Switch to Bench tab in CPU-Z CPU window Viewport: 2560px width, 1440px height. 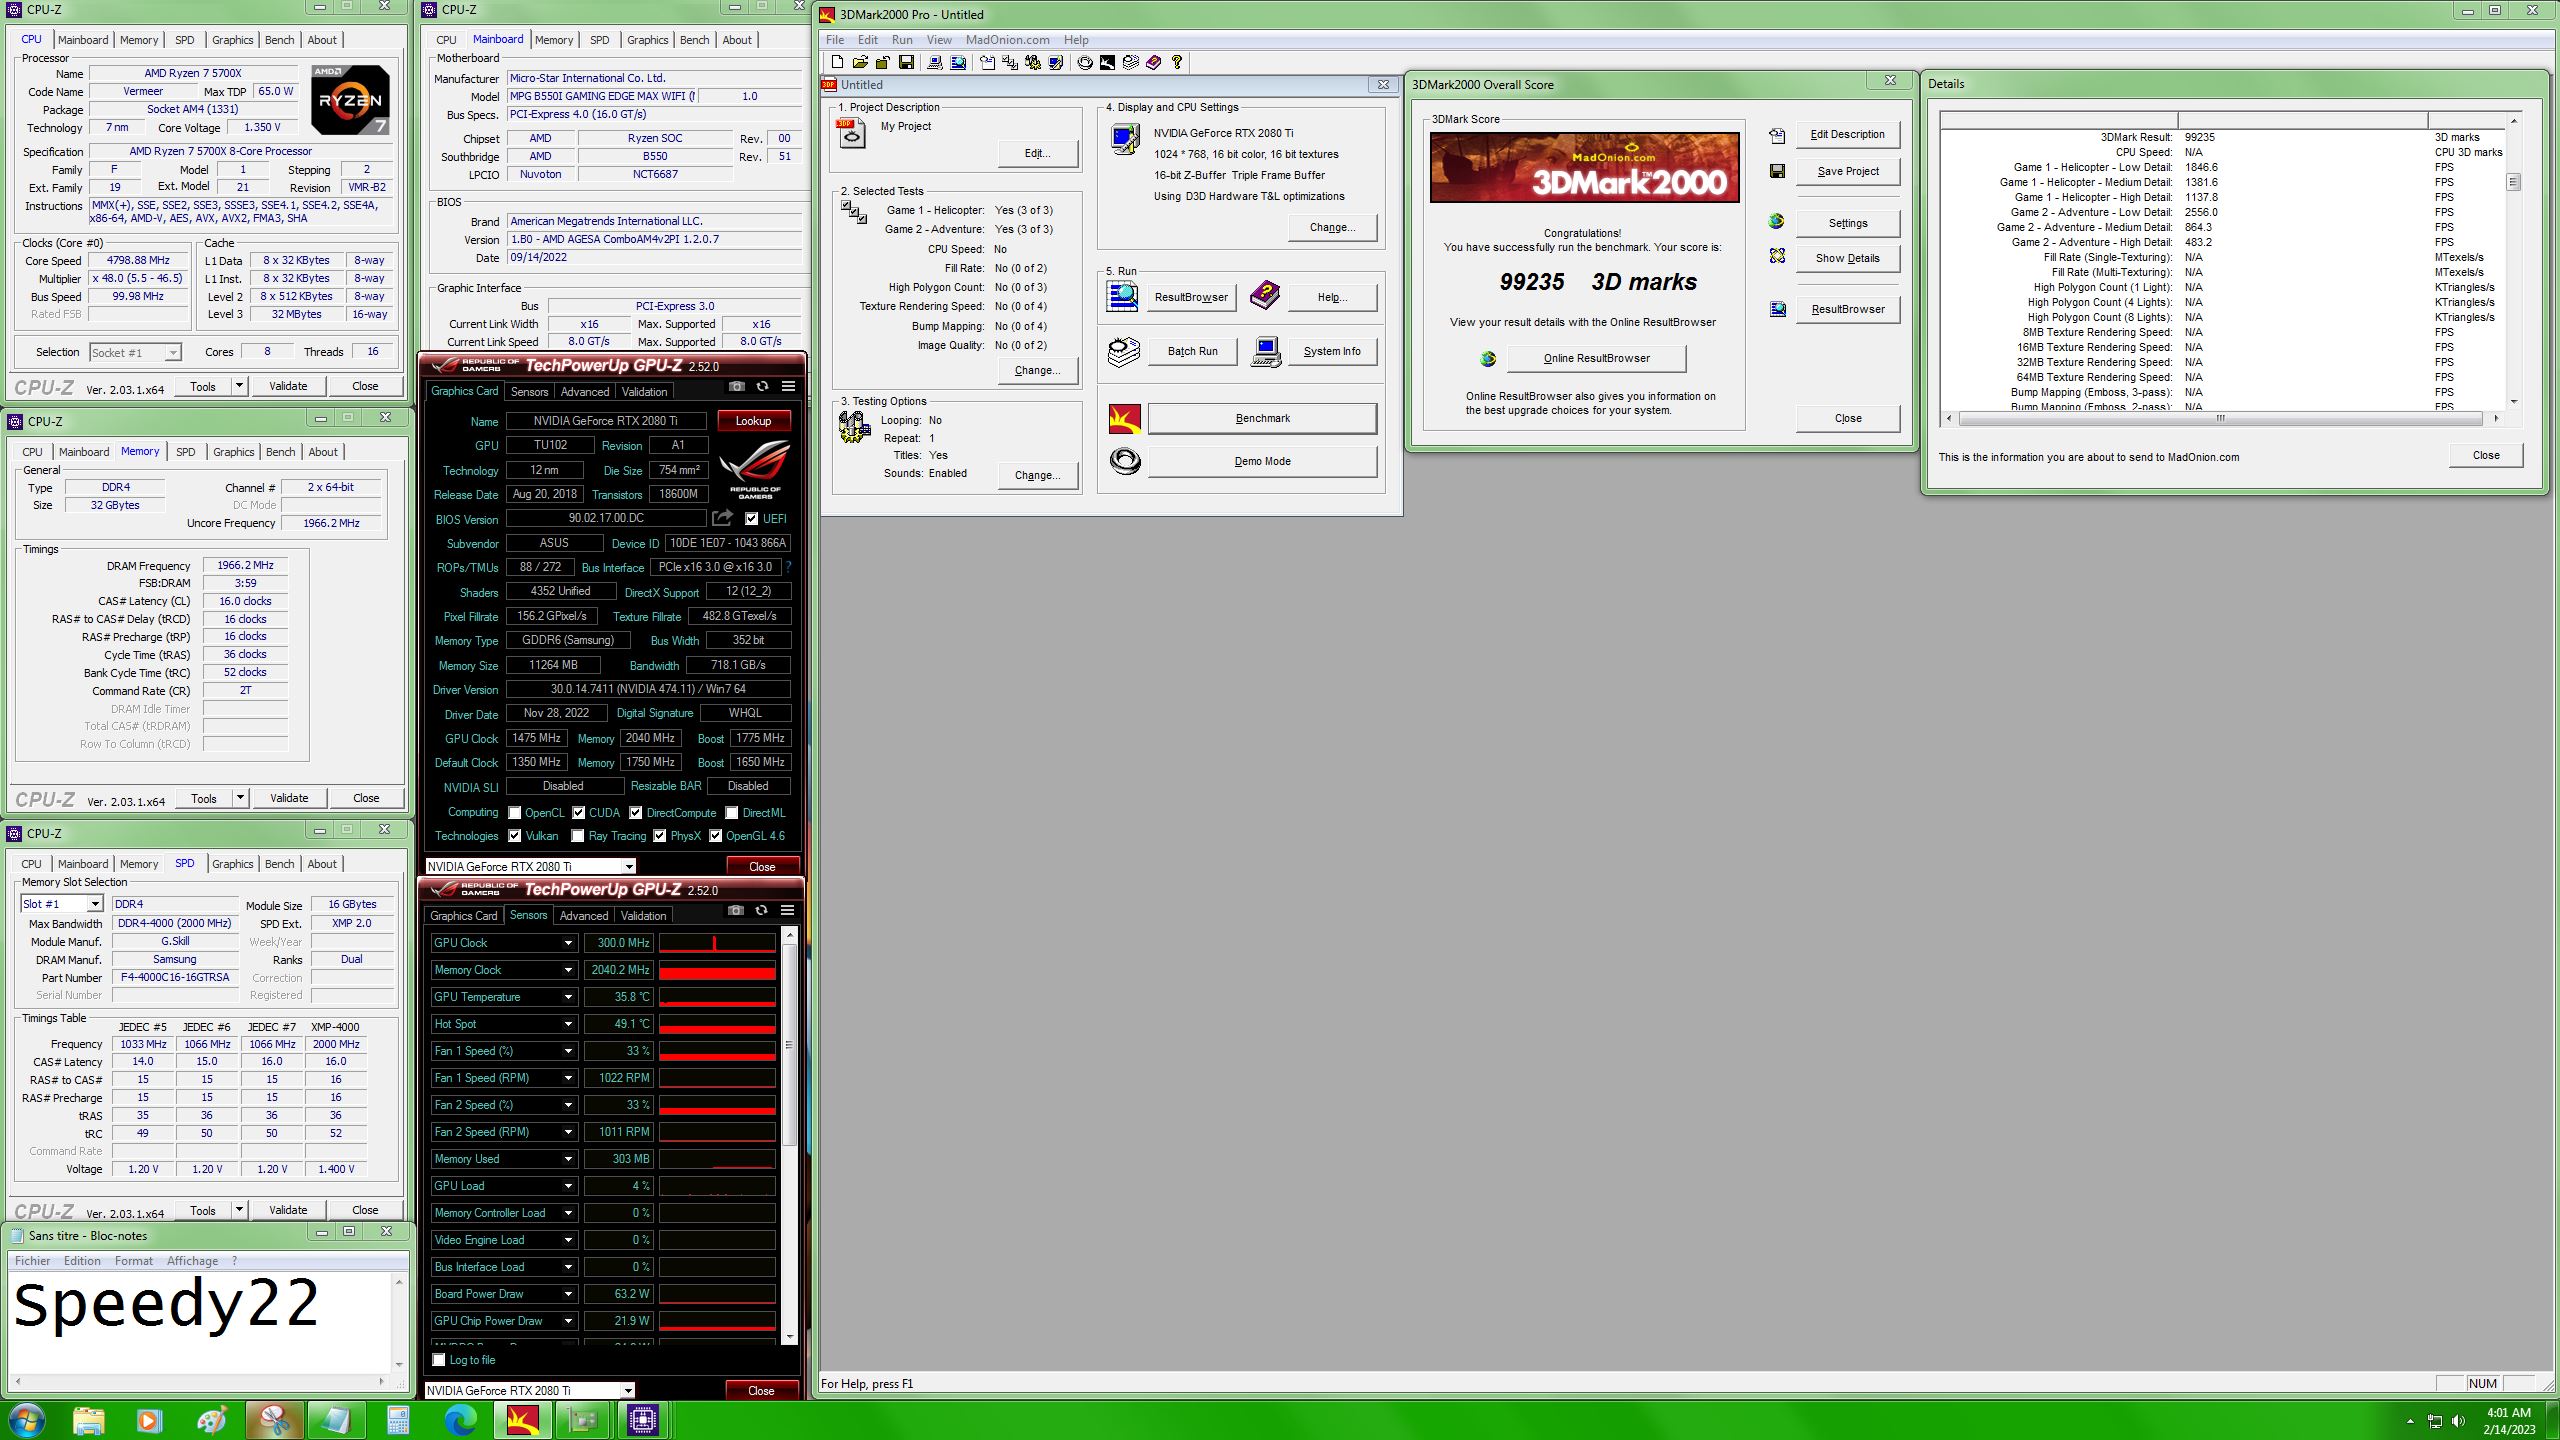[280, 40]
